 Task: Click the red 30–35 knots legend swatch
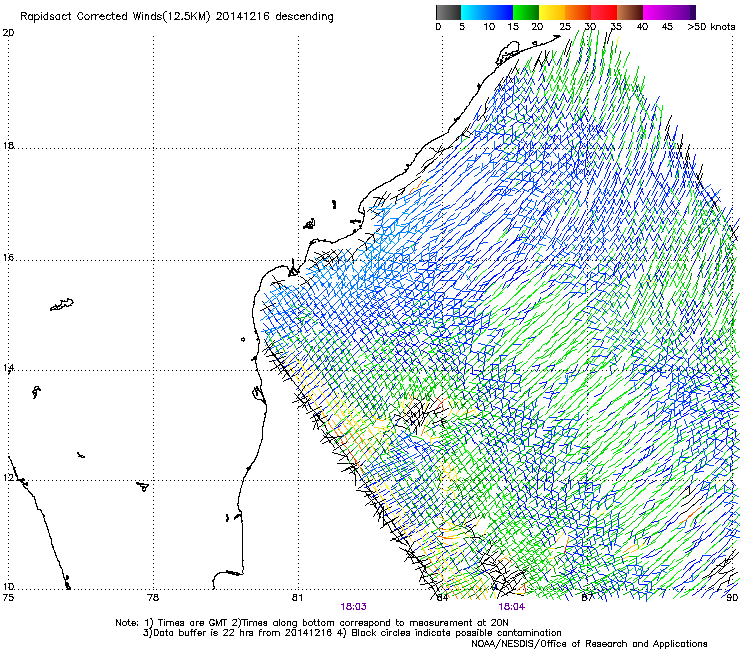604,12
